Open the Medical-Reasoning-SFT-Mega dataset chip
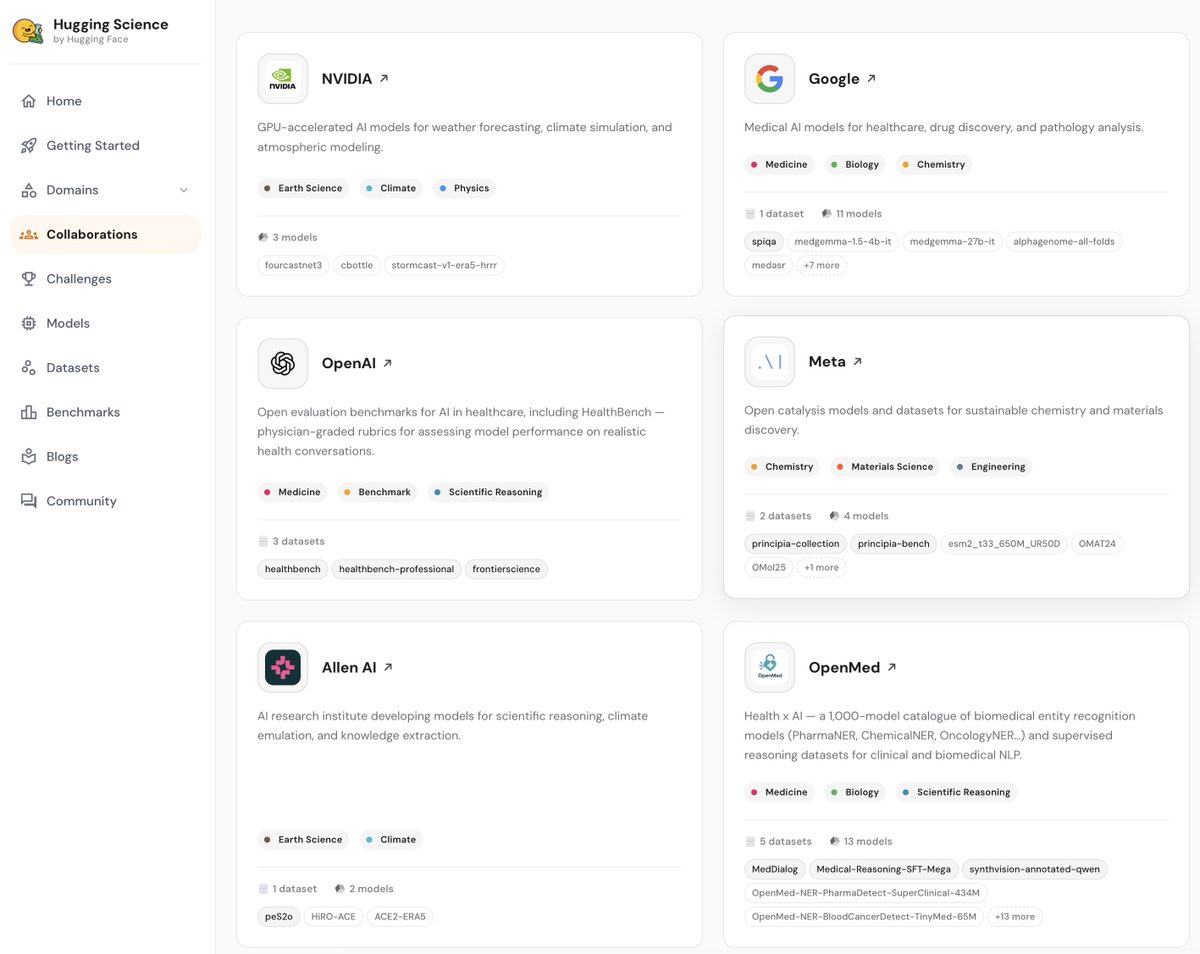1200x954 pixels. coord(883,869)
